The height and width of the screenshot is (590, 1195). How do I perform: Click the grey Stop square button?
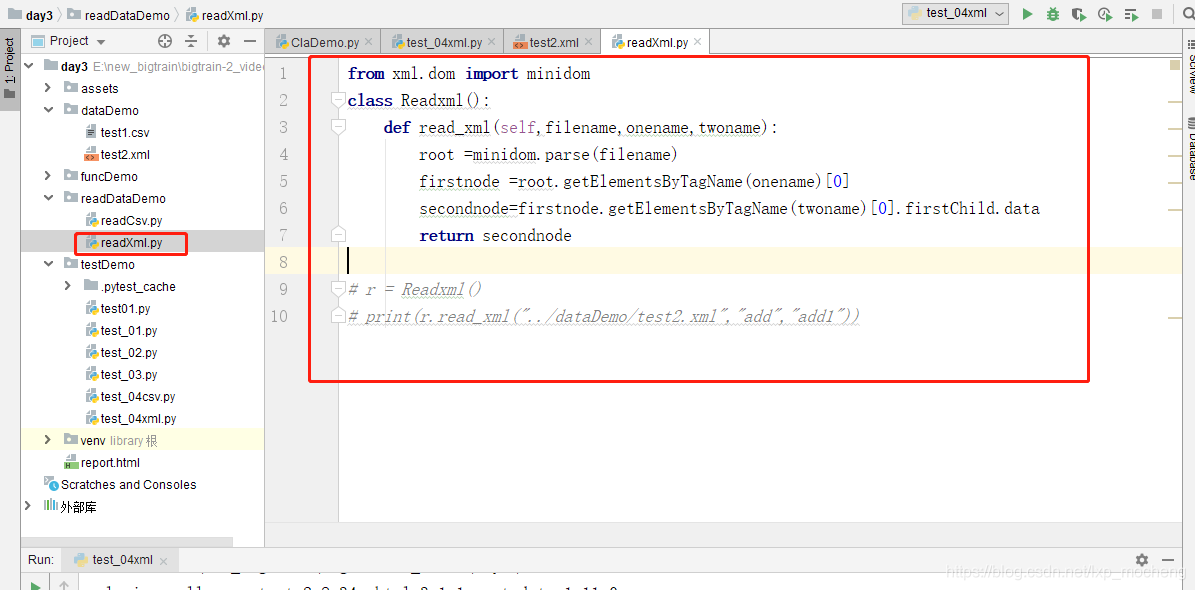pos(1157,14)
